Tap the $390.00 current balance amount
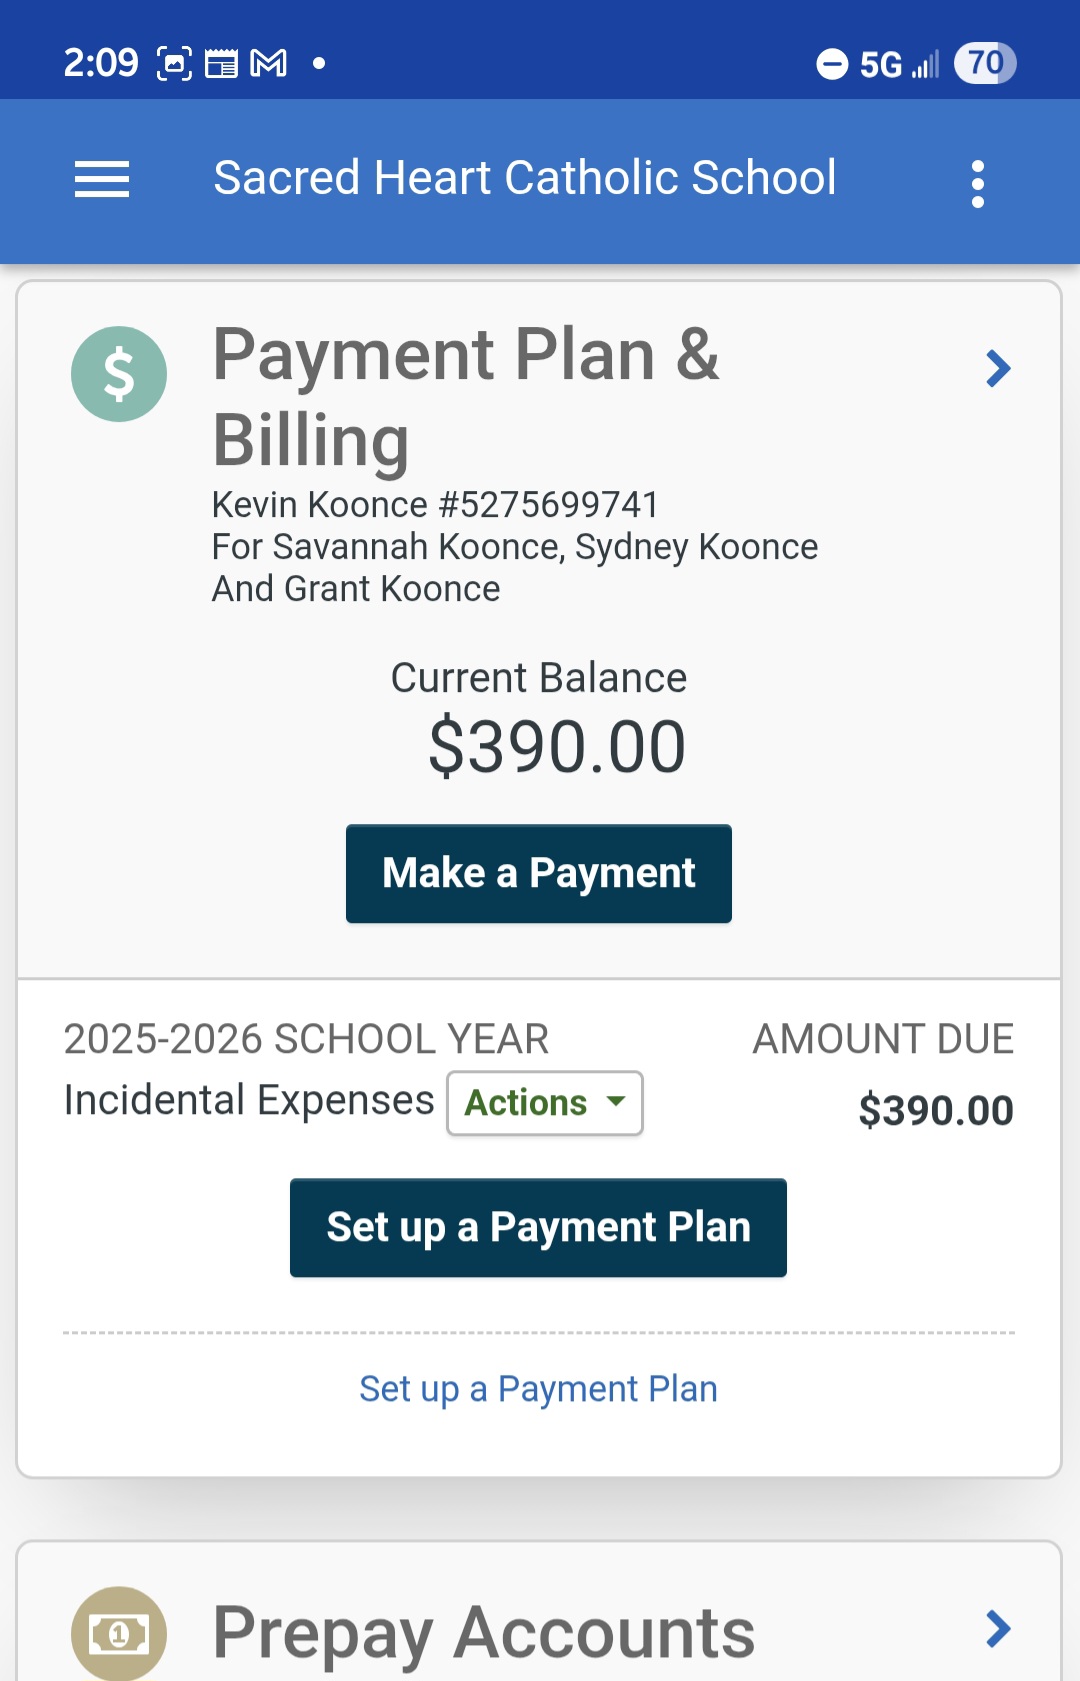The width and height of the screenshot is (1080, 1681). coord(557,747)
